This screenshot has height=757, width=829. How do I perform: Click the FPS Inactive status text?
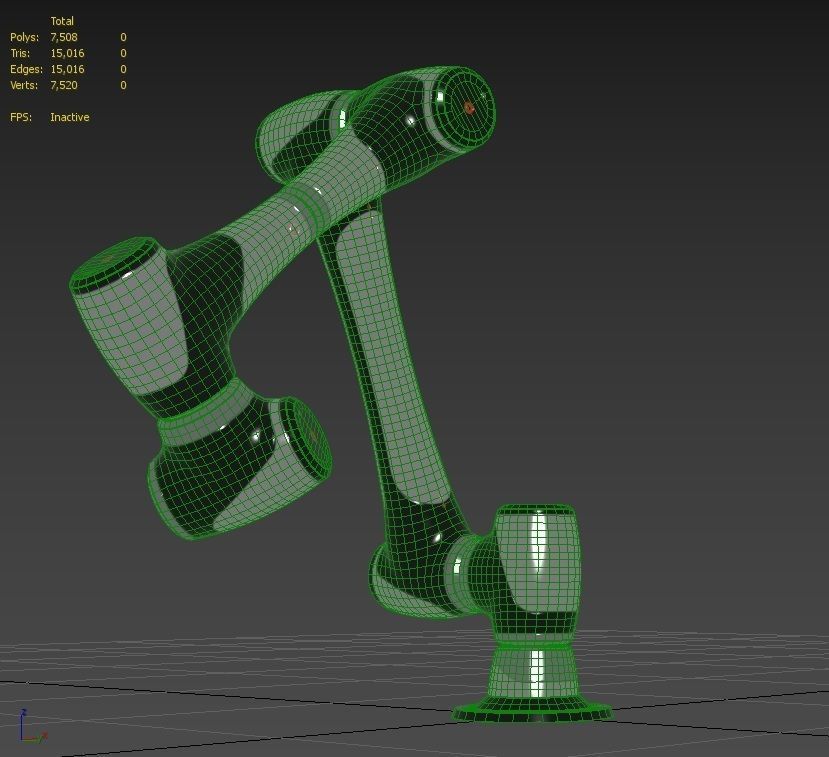tap(70, 117)
